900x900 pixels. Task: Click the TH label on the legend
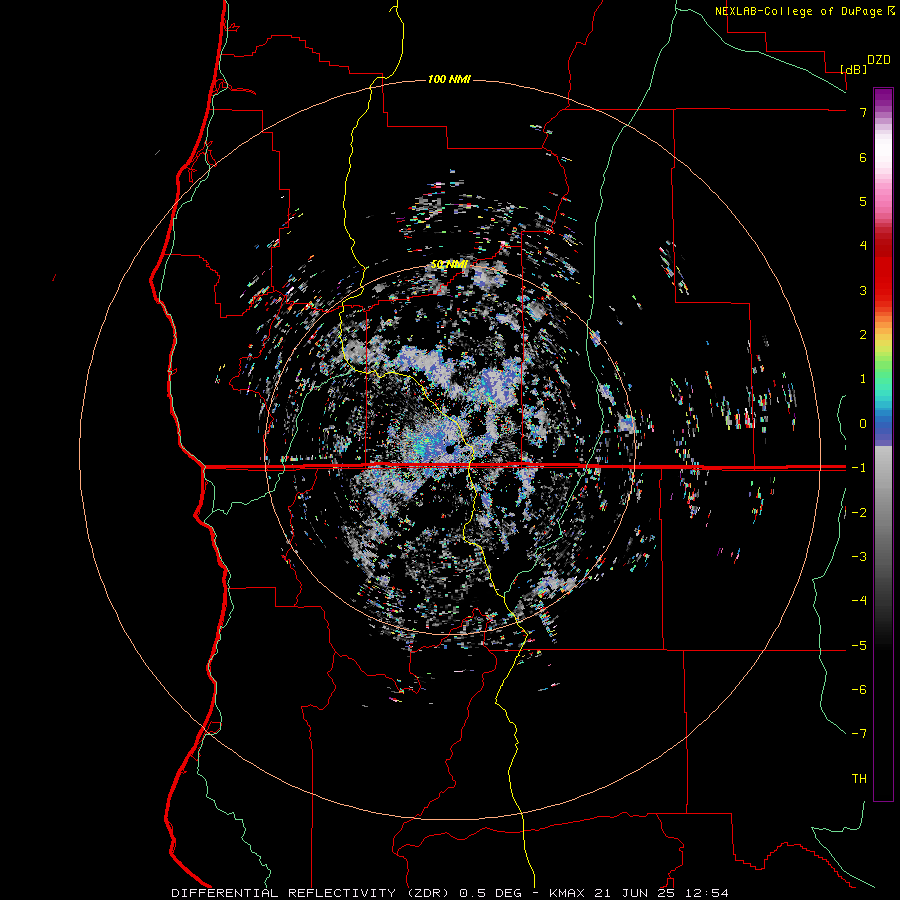pos(859,779)
